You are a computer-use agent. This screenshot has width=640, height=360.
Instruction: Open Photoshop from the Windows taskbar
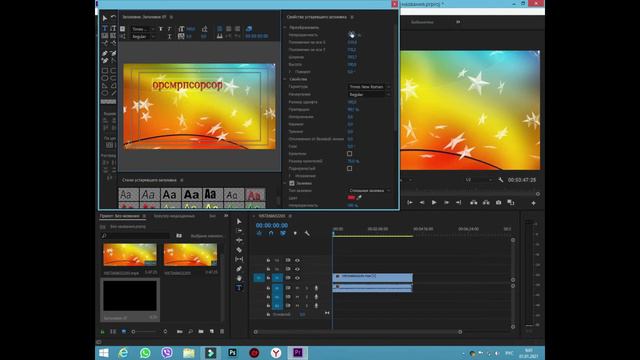tap(233, 353)
